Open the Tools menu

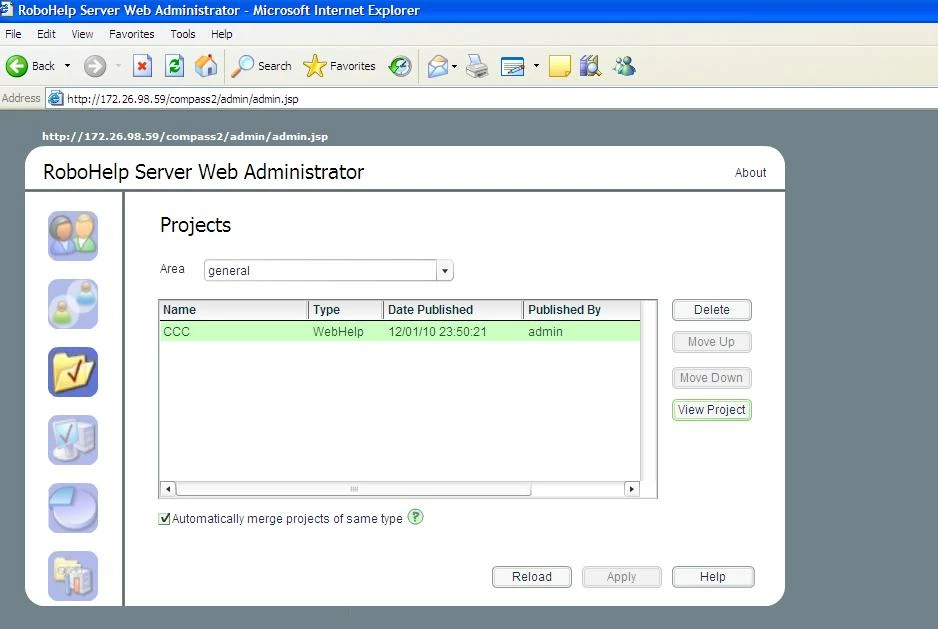pyautogui.click(x=182, y=34)
